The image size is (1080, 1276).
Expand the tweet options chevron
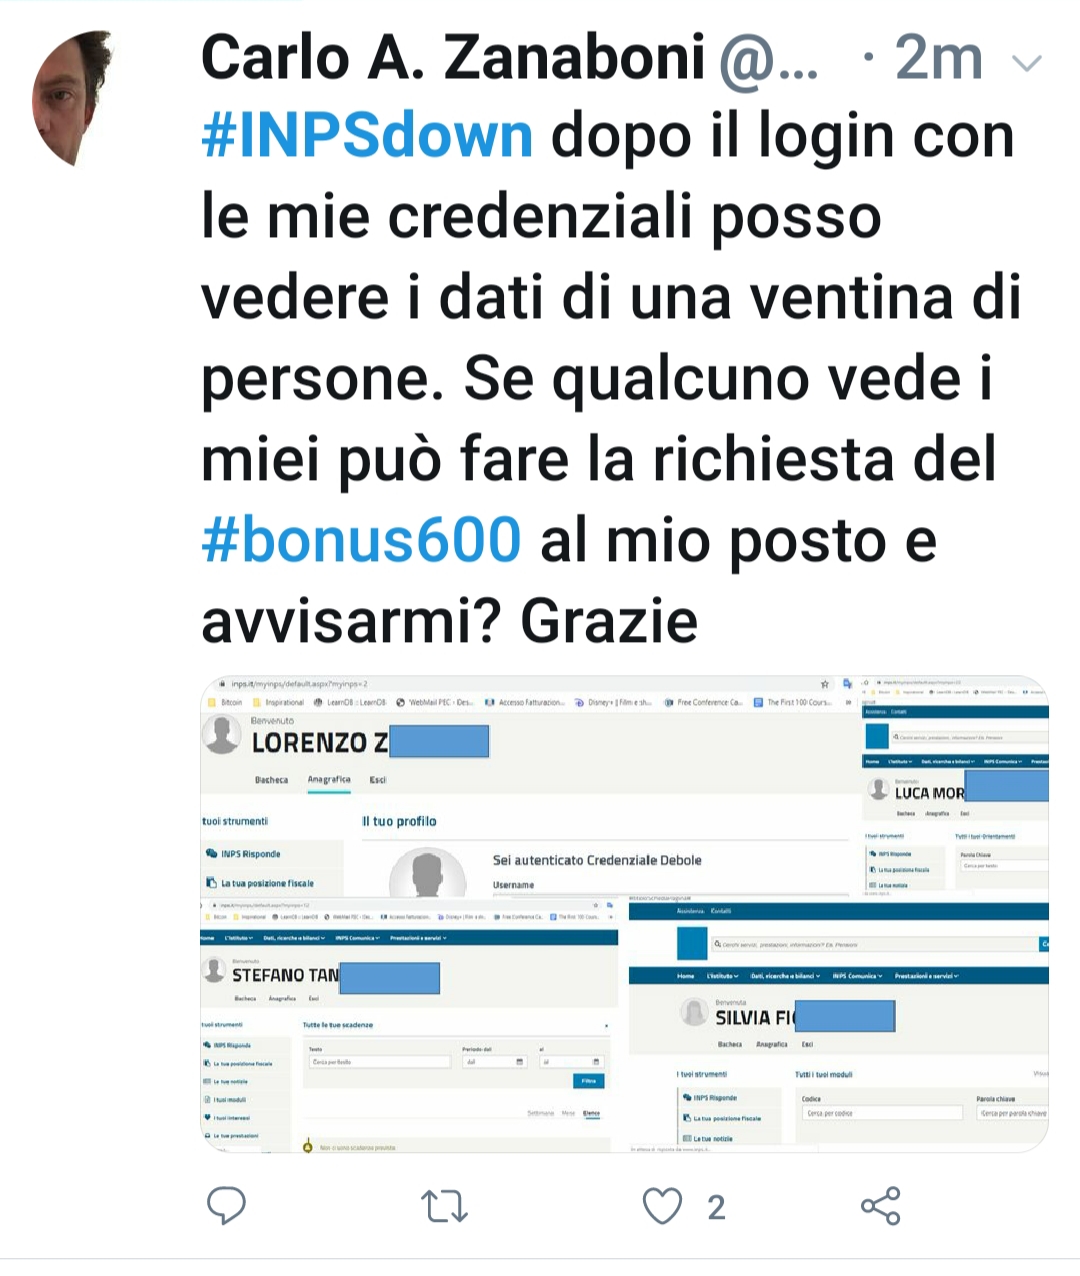click(x=1027, y=64)
